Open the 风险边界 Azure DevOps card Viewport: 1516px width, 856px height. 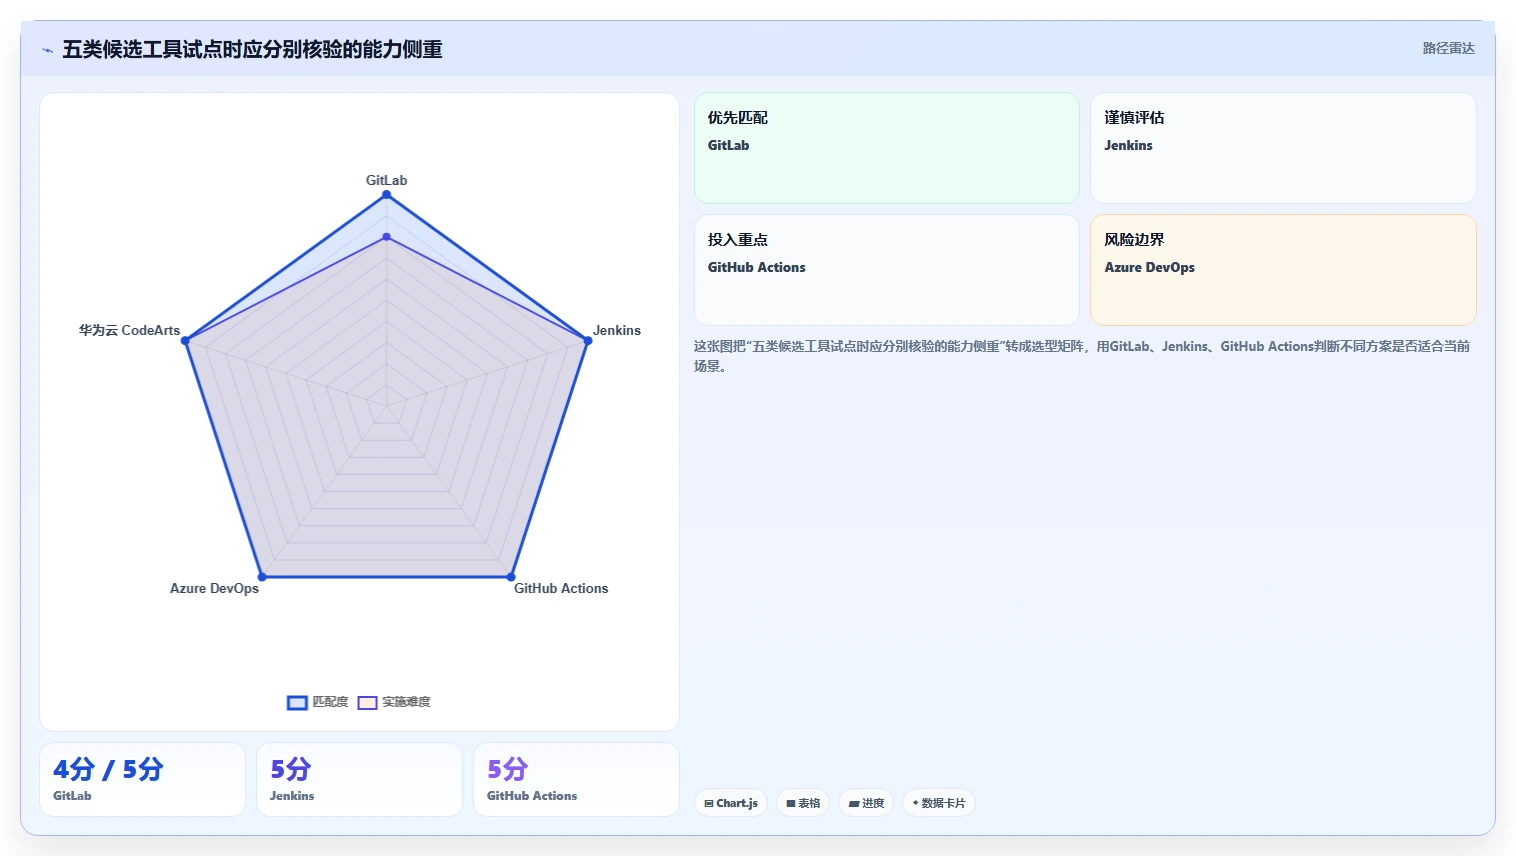click(1283, 270)
